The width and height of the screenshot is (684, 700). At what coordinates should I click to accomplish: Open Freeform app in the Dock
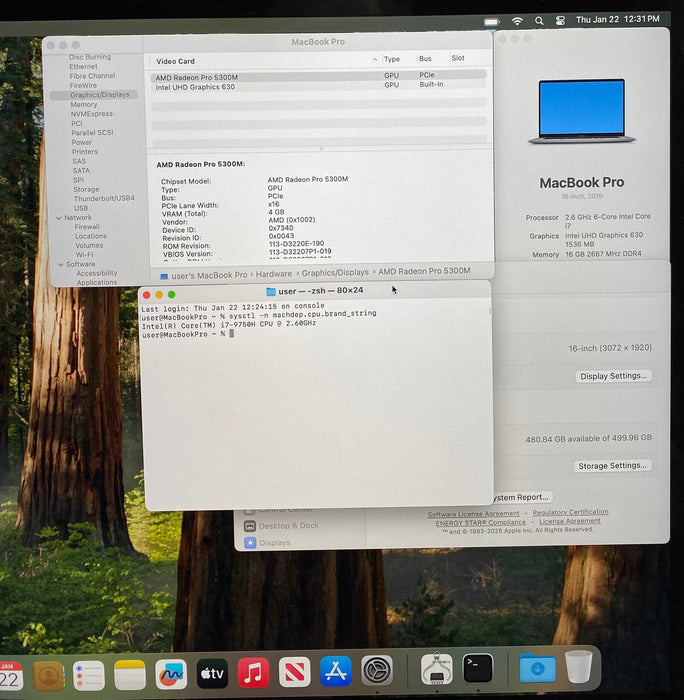171,674
